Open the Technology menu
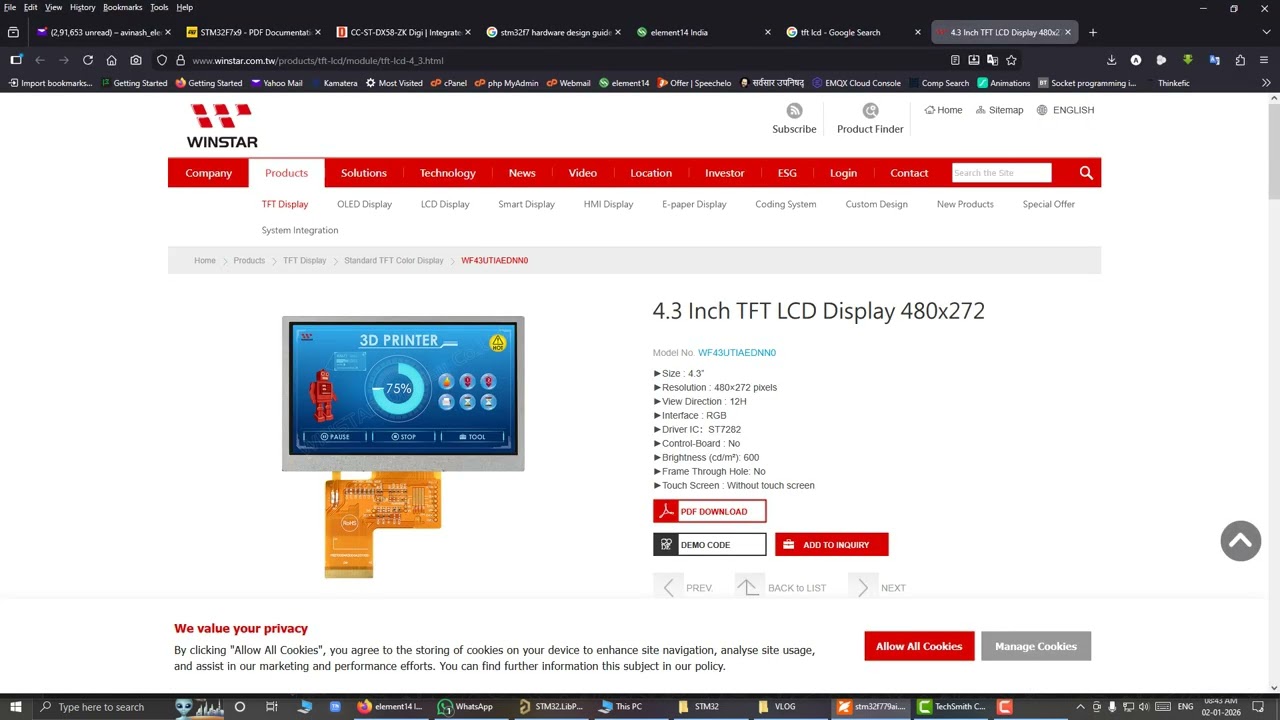 pos(447,173)
